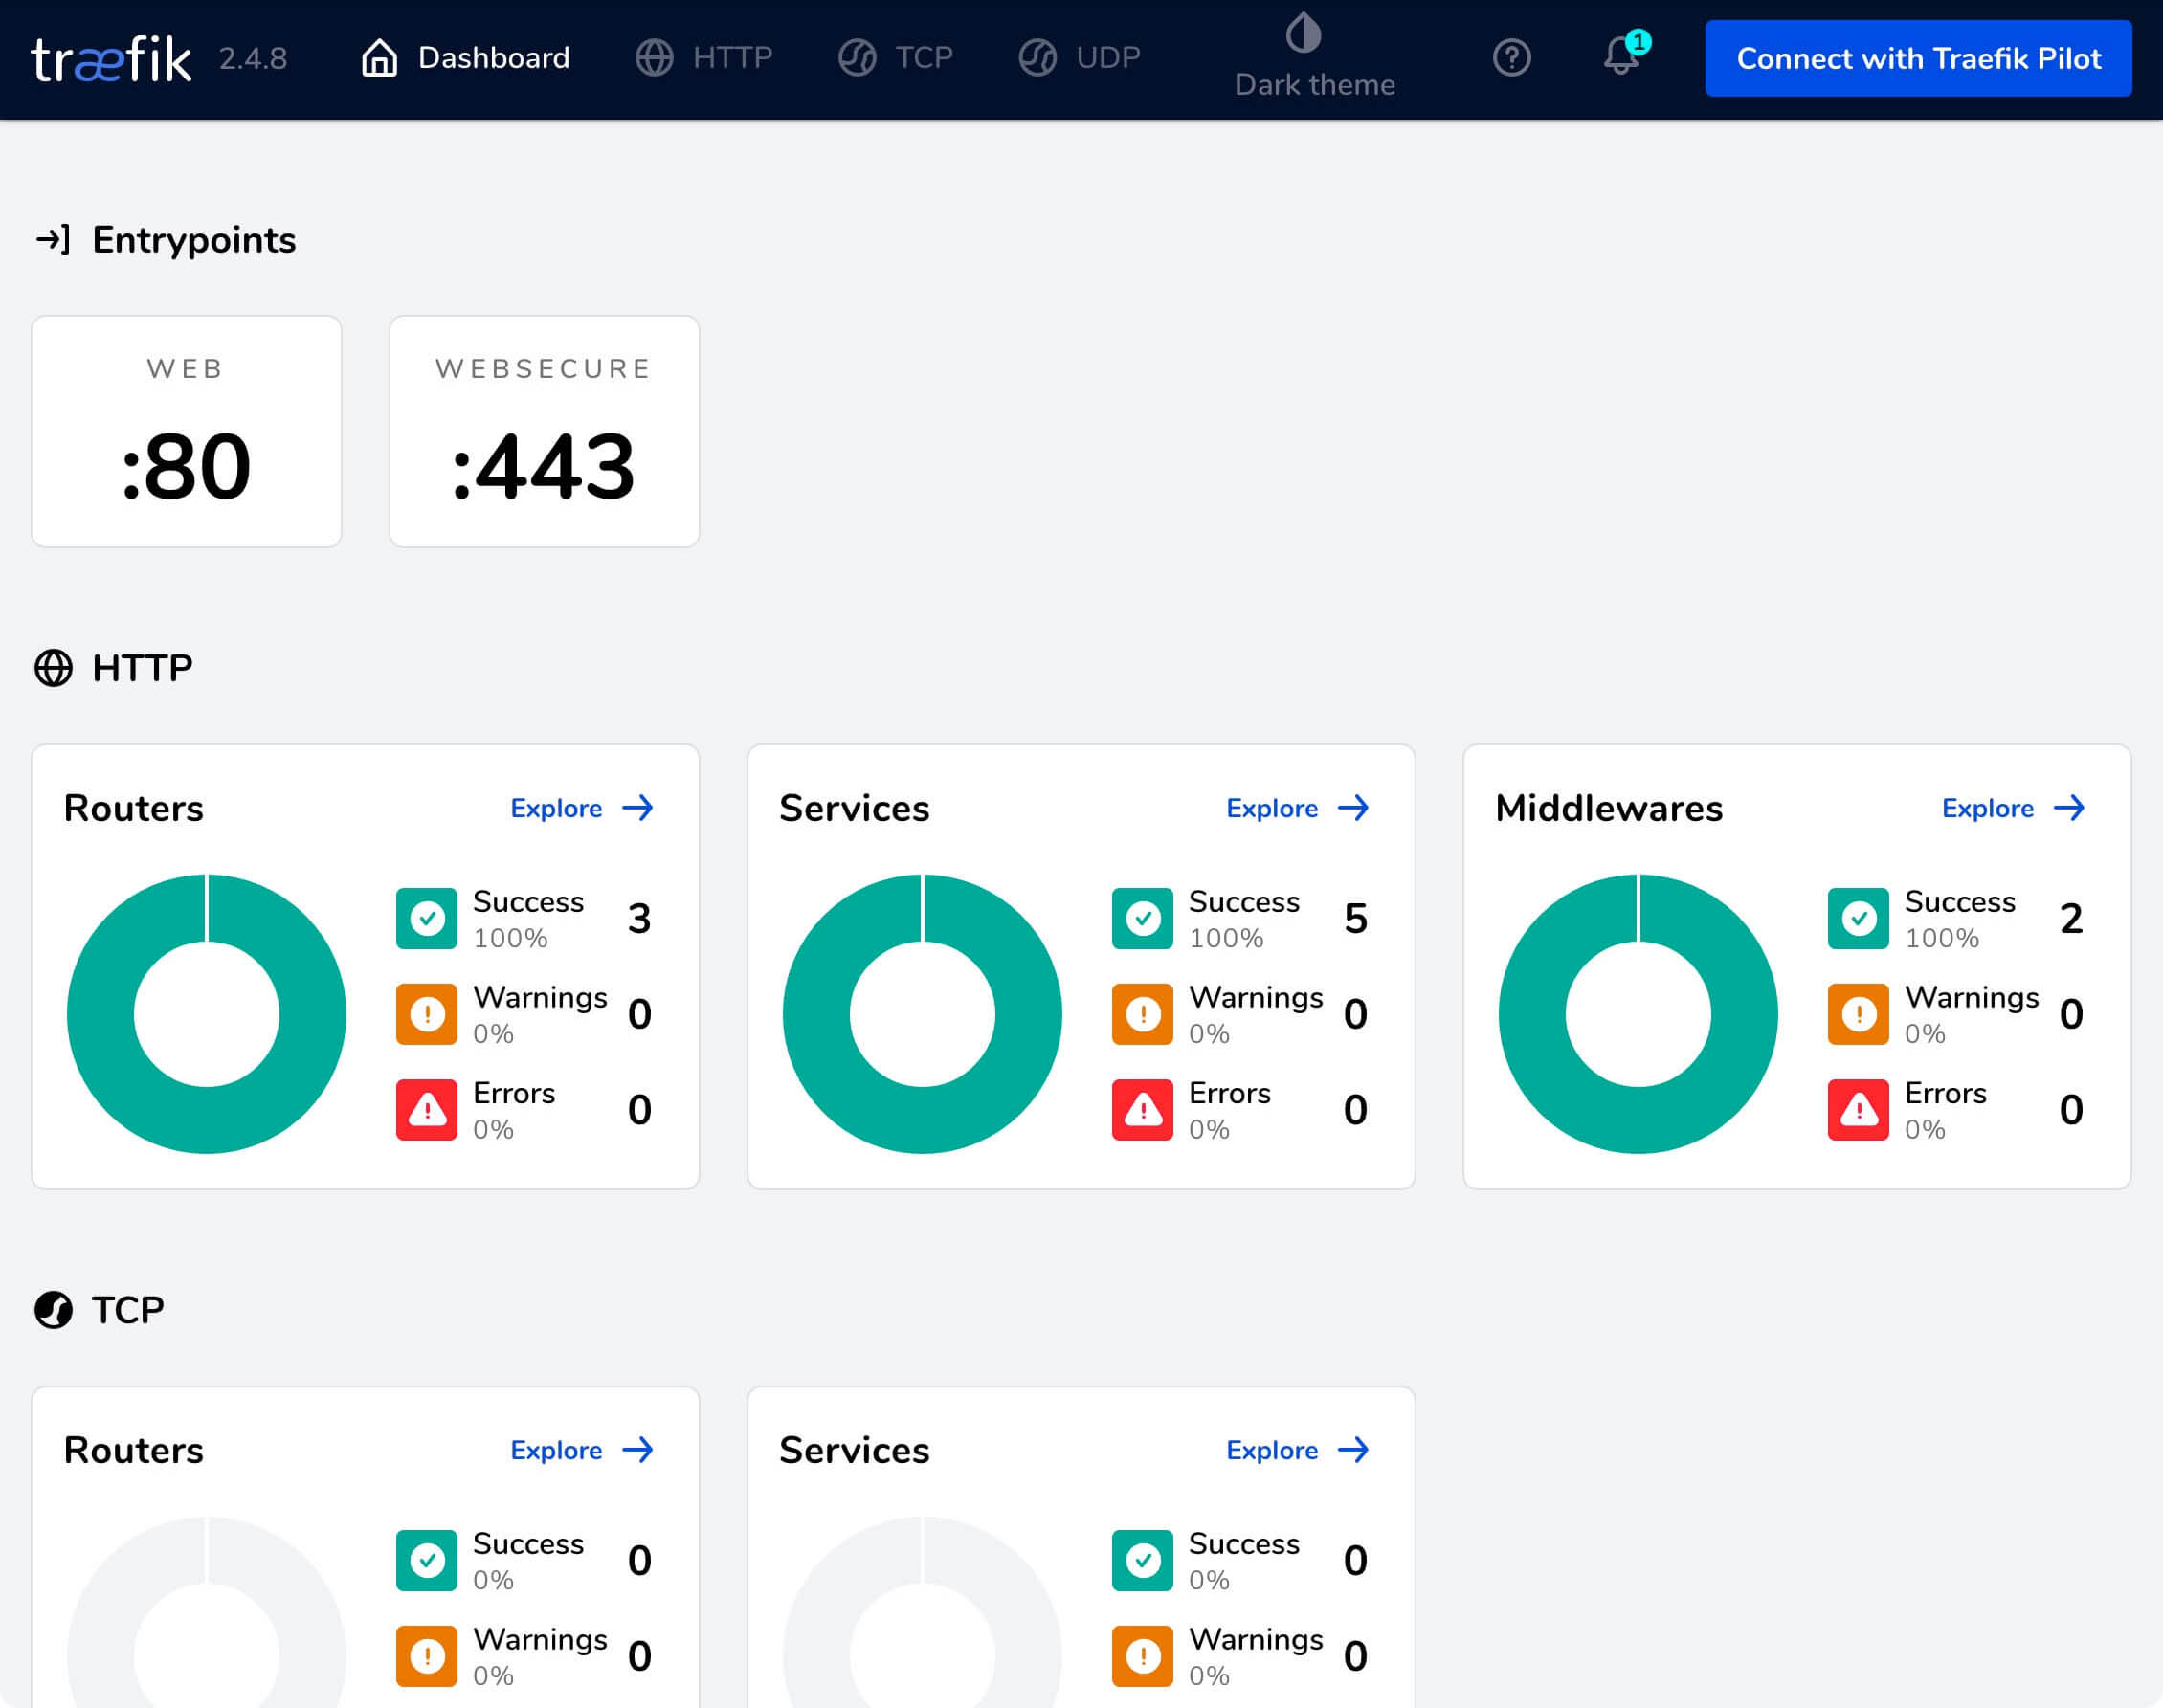Image resolution: width=2163 pixels, height=1708 pixels.
Task: Click the Dashboard navigation icon
Action: (381, 58)
